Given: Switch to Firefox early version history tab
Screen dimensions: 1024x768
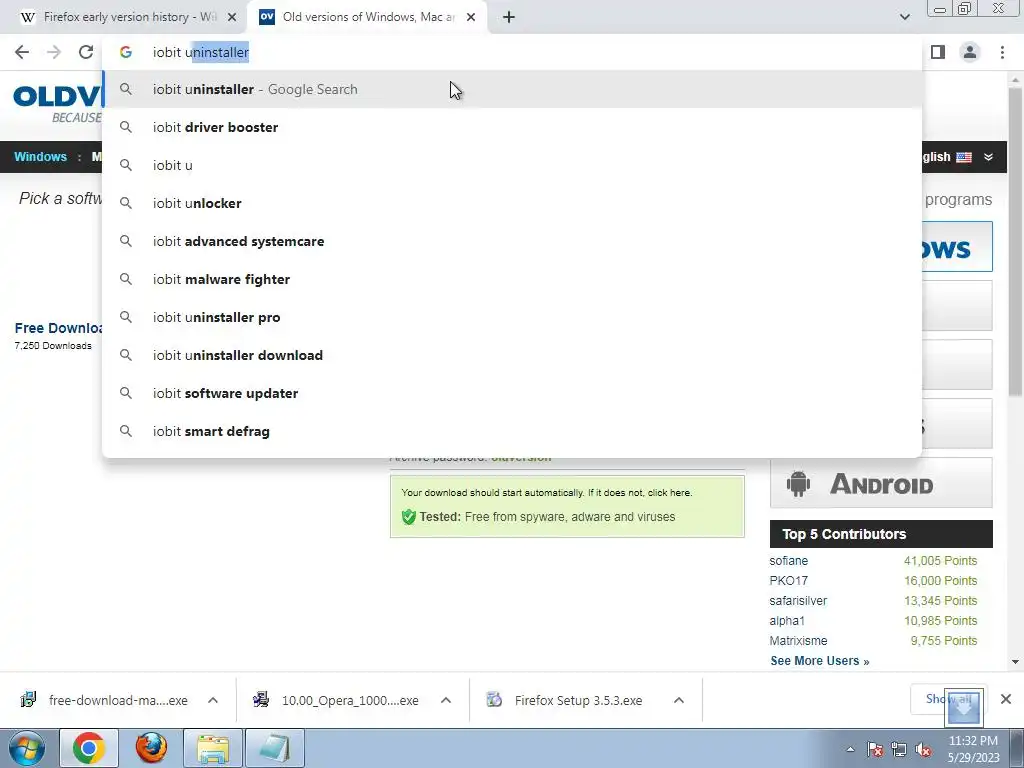Looking at the screenshot, I should coord(124,17).
